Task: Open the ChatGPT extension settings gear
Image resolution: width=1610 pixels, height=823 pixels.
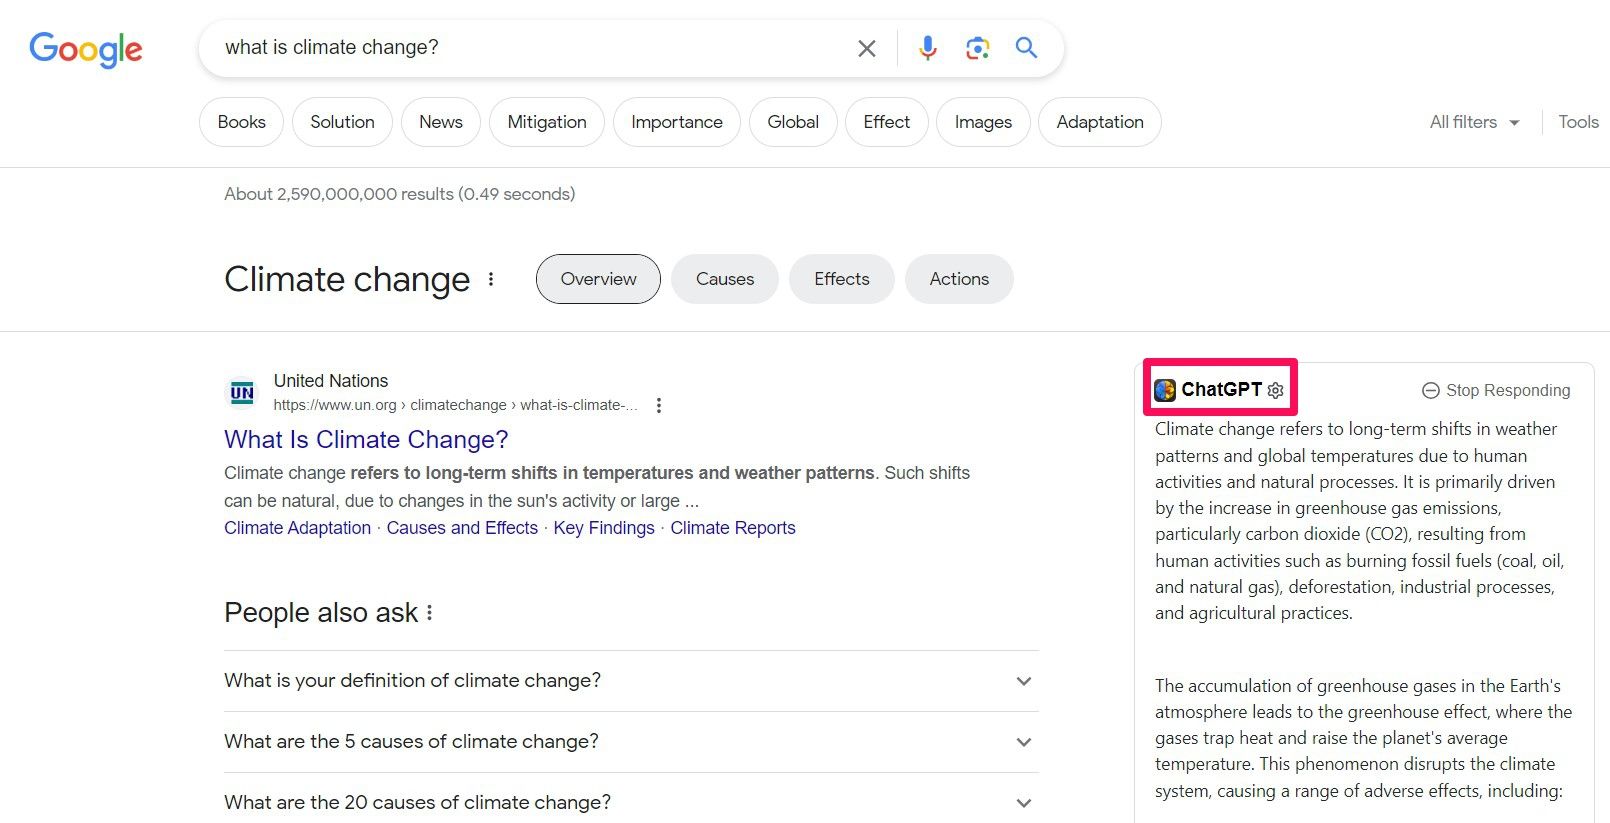Action: pos(1275,391)
